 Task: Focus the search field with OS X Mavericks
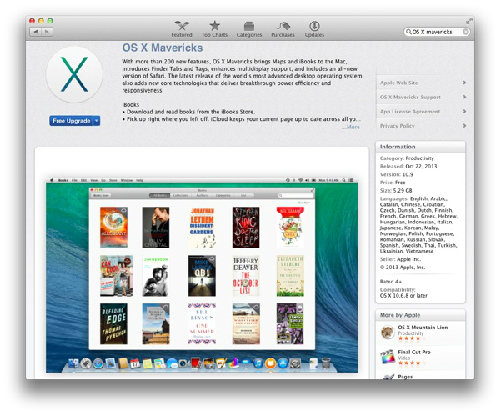pyautogui.click(x=436, y=32)
